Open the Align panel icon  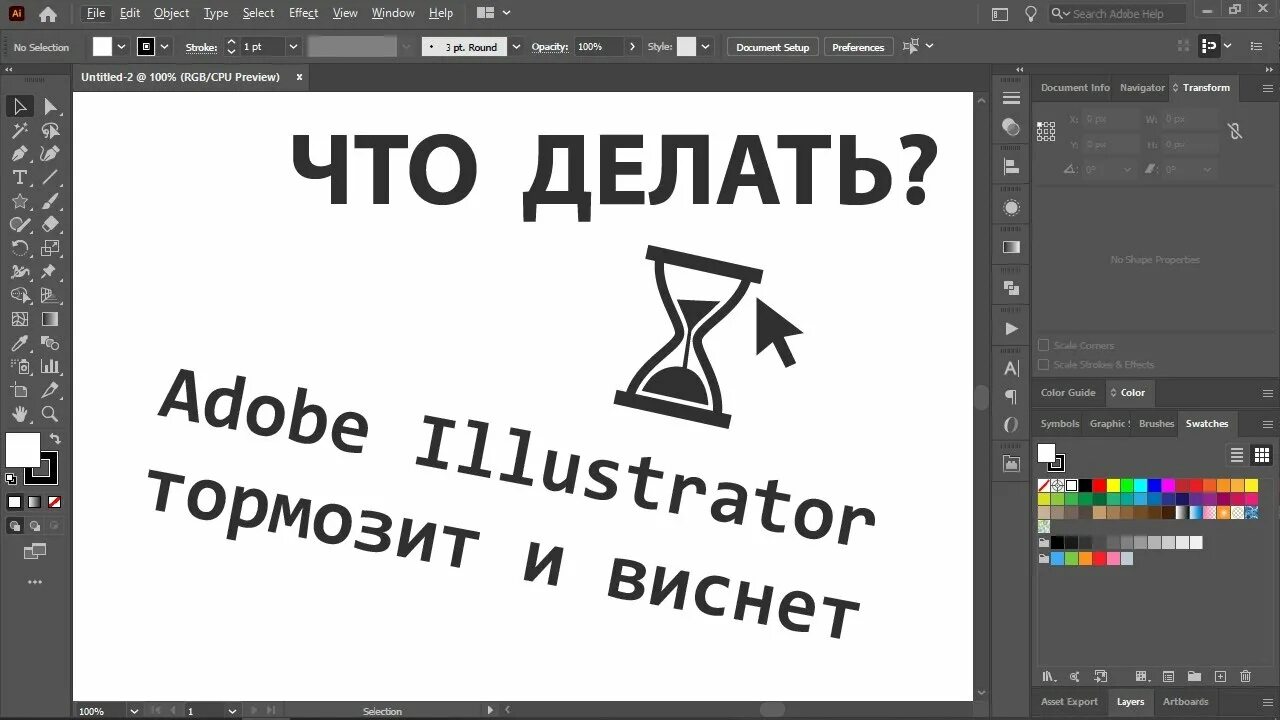tap(1011, 167)
